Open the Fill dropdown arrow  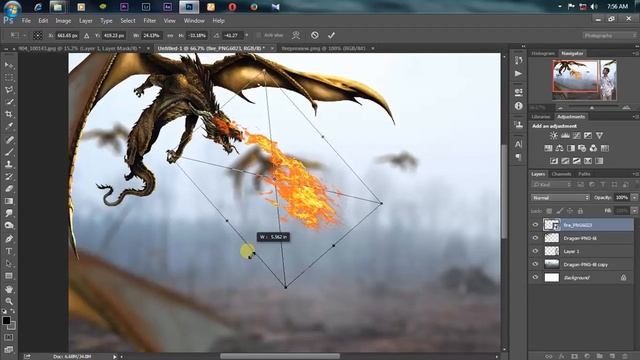634,211
